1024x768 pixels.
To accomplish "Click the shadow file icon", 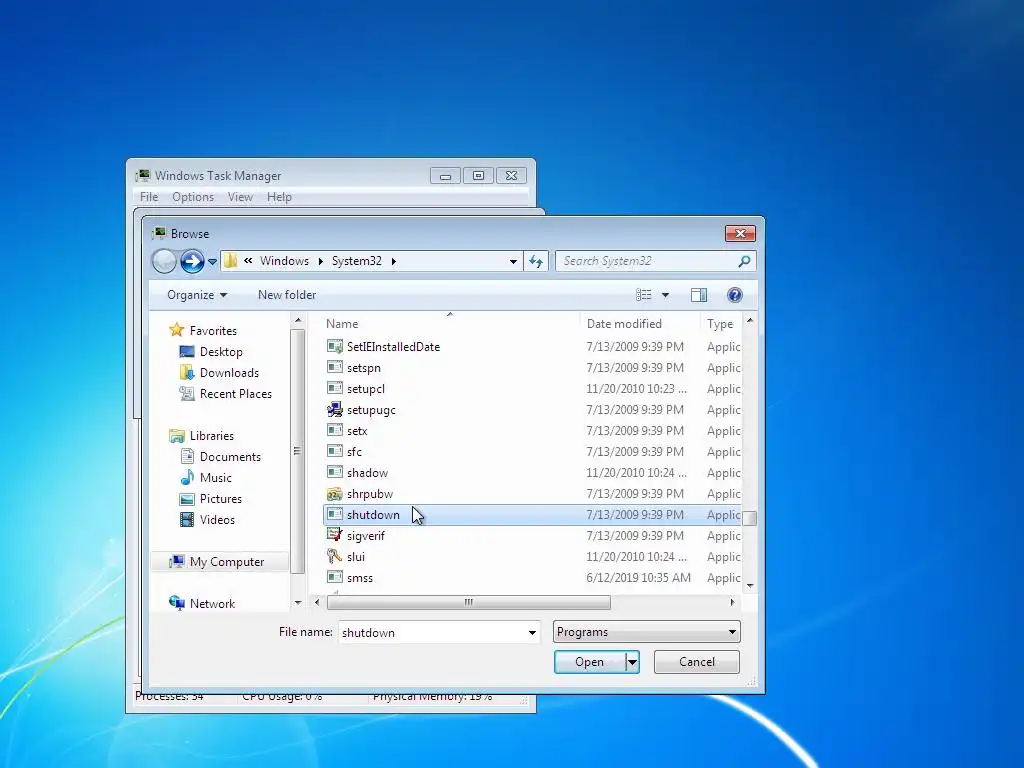I will (334, 472).
